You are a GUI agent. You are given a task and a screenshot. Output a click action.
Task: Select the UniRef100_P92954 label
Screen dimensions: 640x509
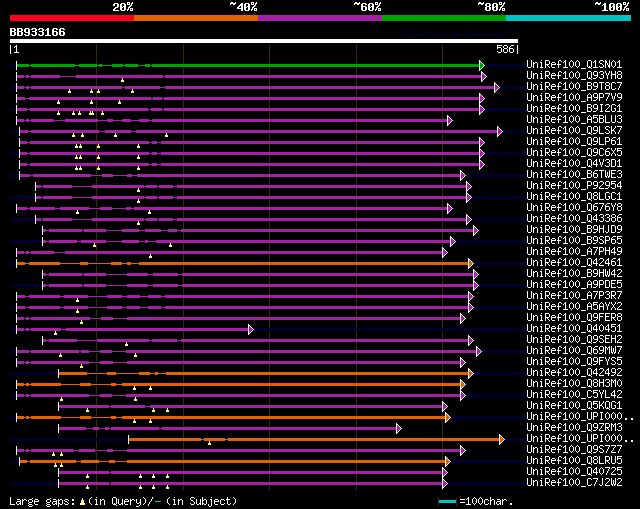pyautogui.click(x=574, y=186)
